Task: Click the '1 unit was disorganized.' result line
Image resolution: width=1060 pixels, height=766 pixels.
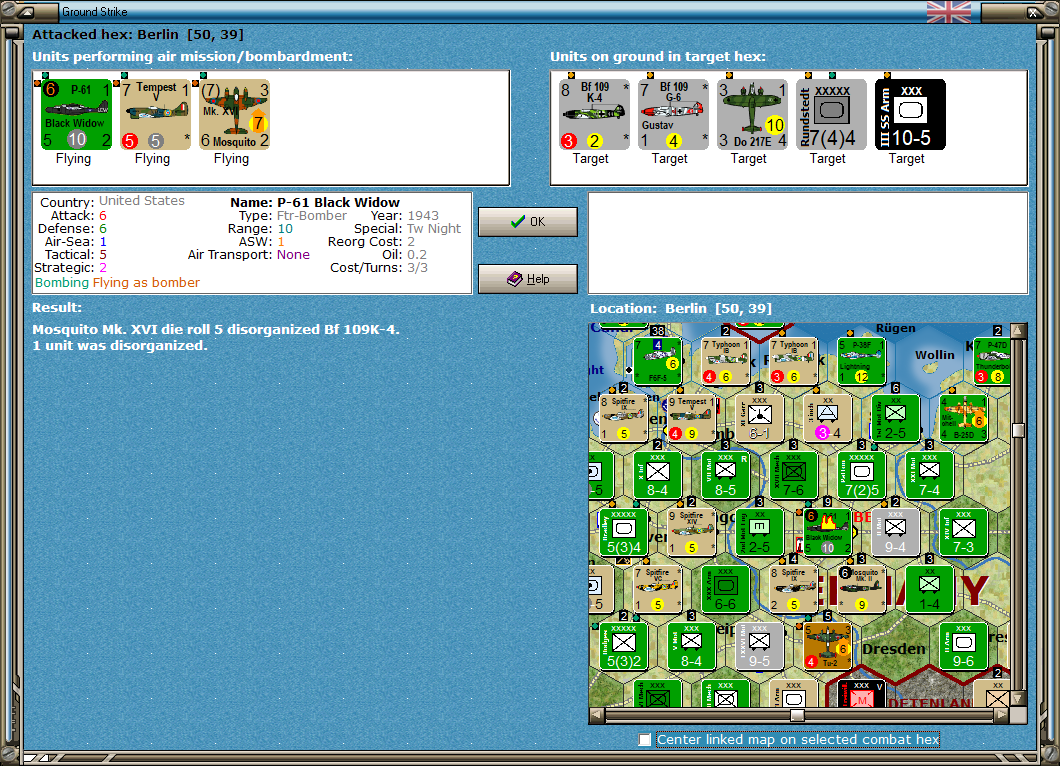Action: tap(120, 345)
